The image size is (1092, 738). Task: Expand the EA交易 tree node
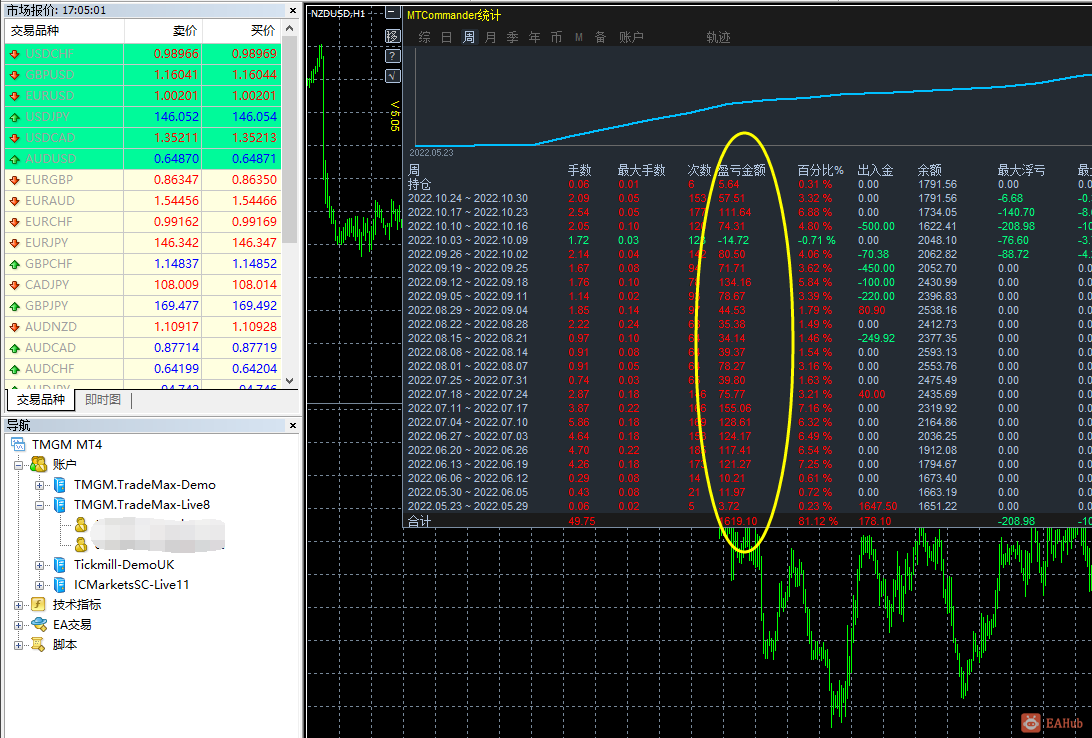(x=18, y=625)
